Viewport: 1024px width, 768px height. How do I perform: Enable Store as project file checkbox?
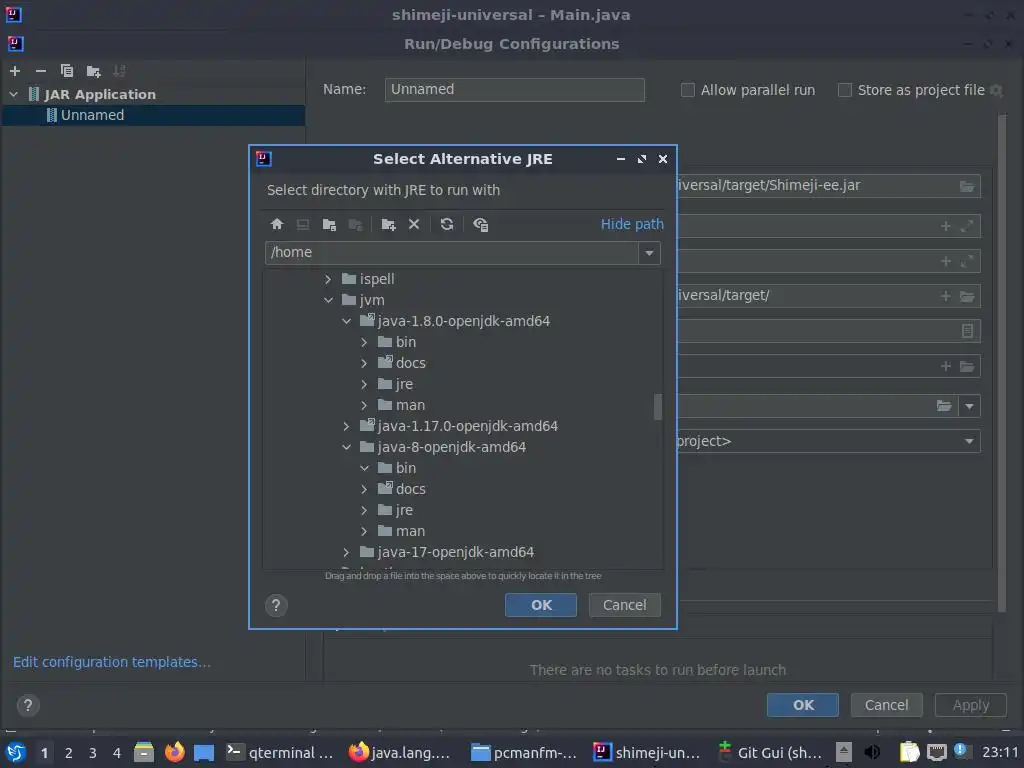click(844, 90)
